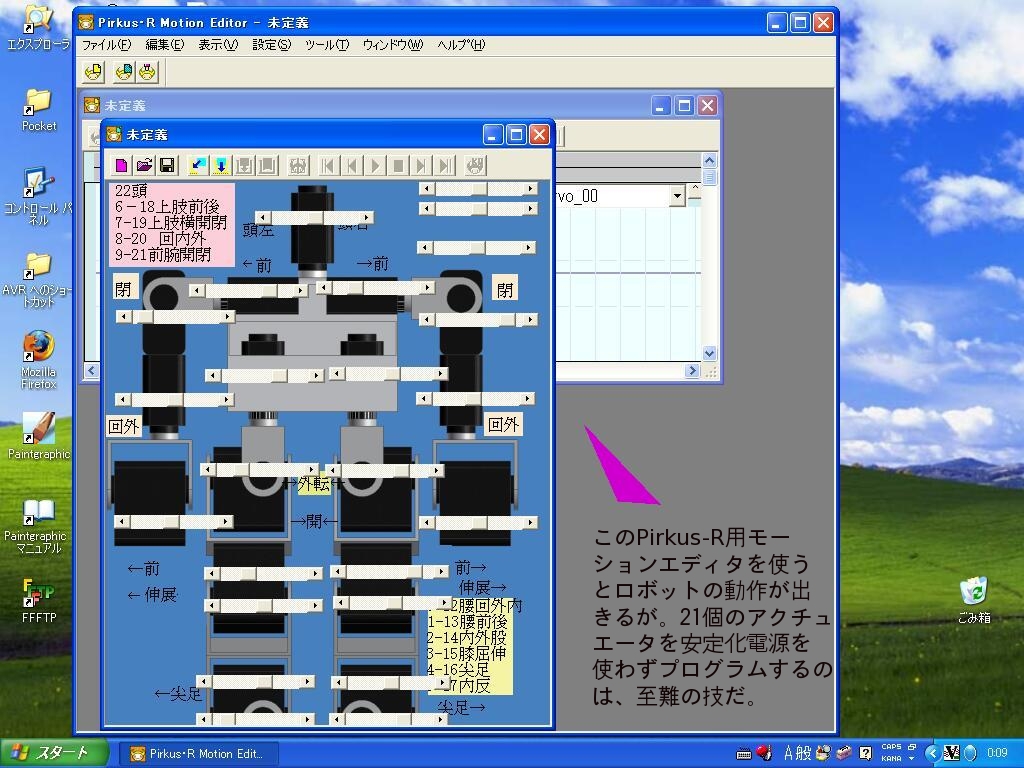Create a new file with the magenta page icon

click(121, 165)
